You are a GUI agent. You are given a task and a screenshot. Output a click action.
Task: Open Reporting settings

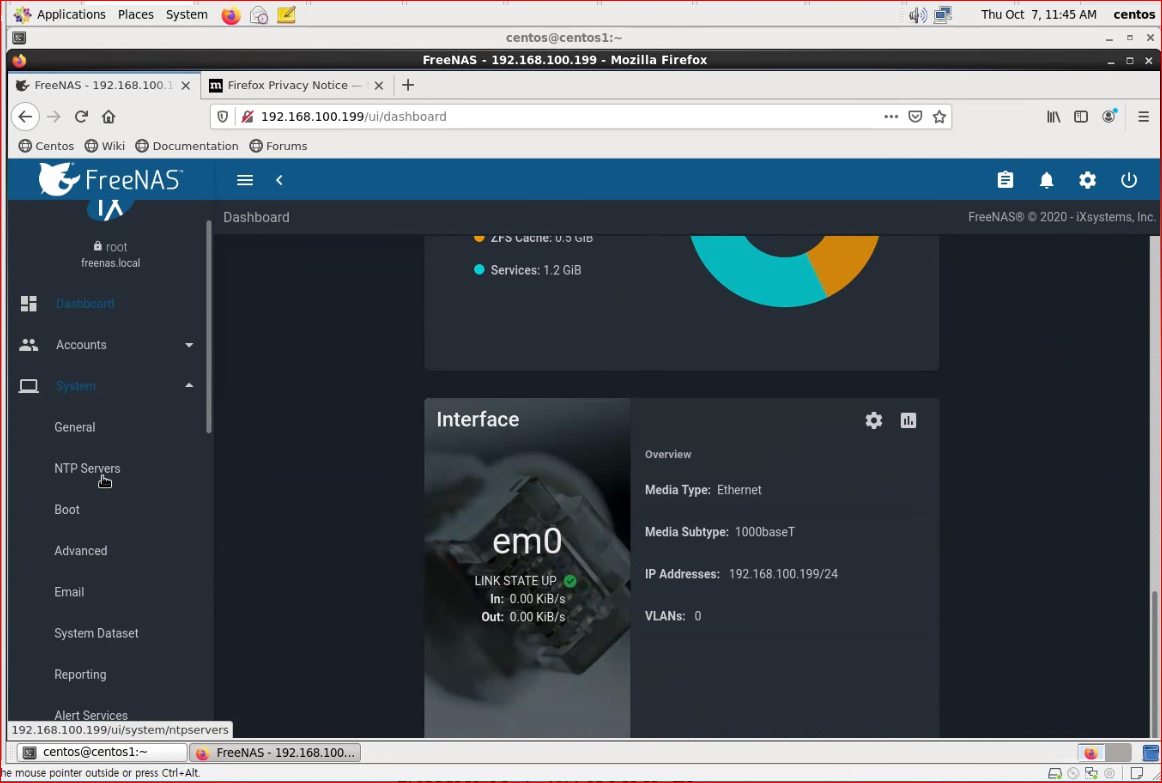pyautogui.click(x=80, y=674)
